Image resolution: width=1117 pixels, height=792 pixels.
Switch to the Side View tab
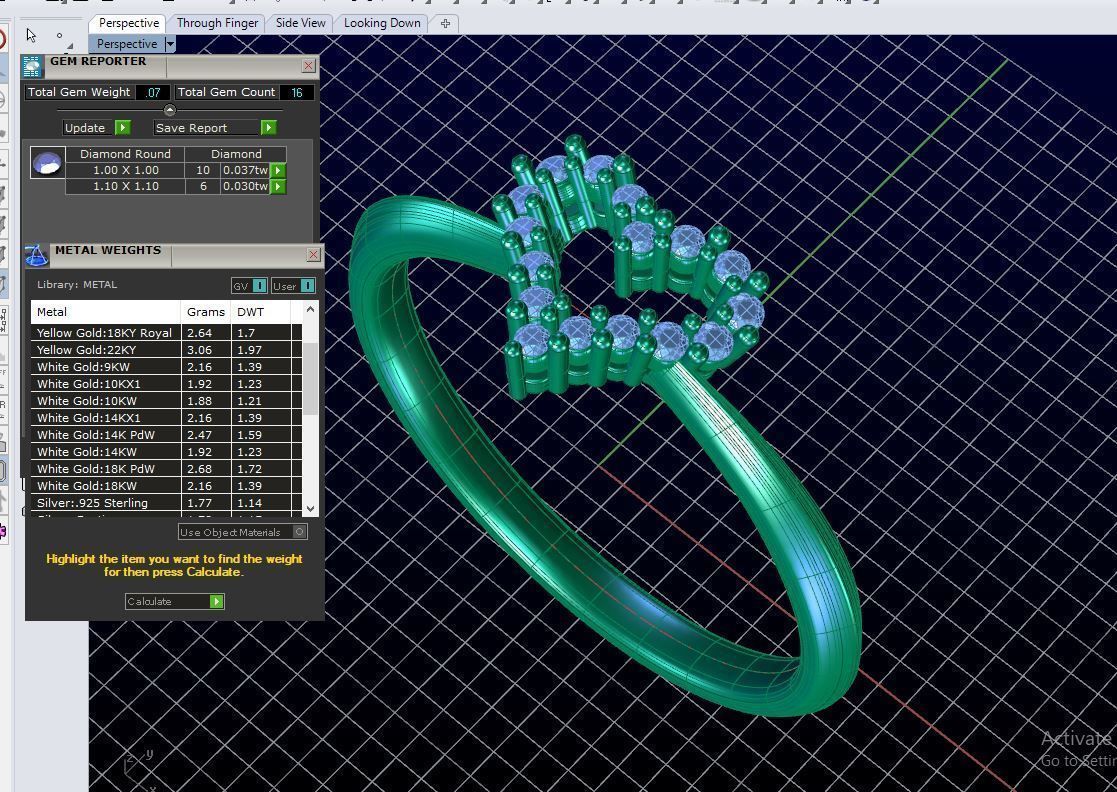coord(301,24)
